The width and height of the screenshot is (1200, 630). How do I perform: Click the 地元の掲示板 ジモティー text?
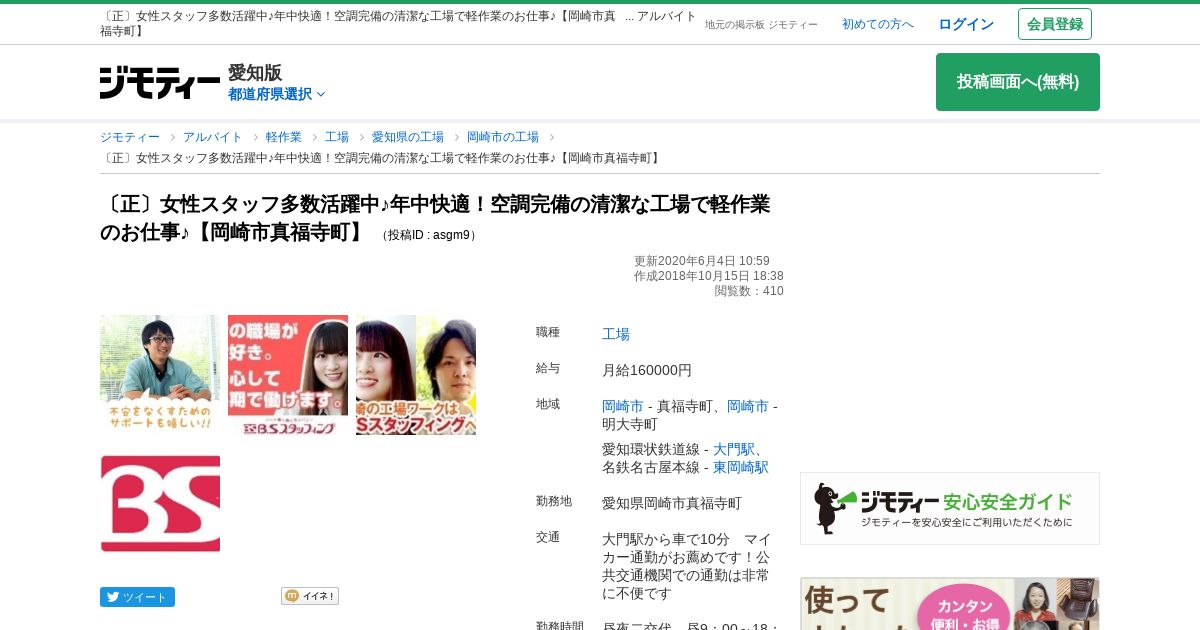point(761,25)
